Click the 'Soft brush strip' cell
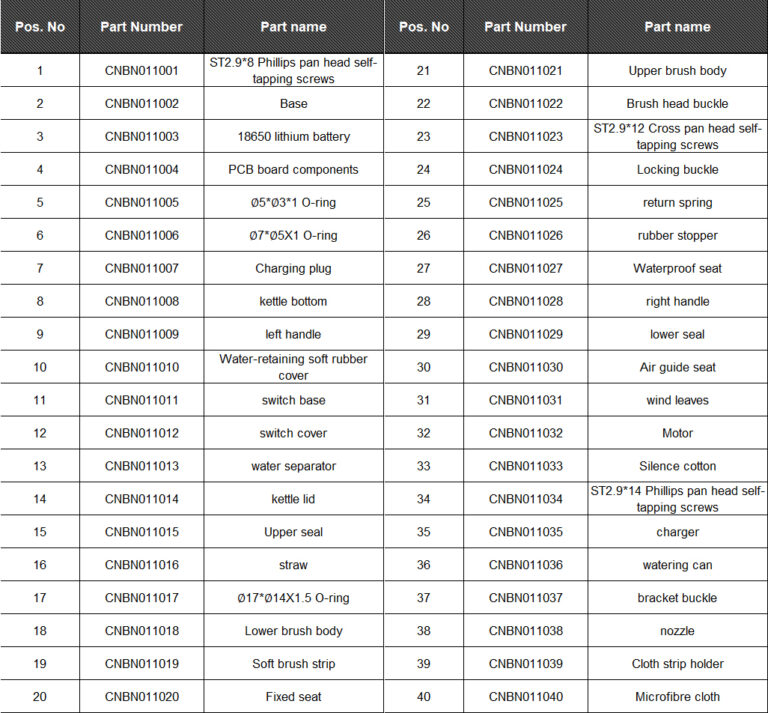The width and height of the screenshot is (768, 713). click(293, 664)
